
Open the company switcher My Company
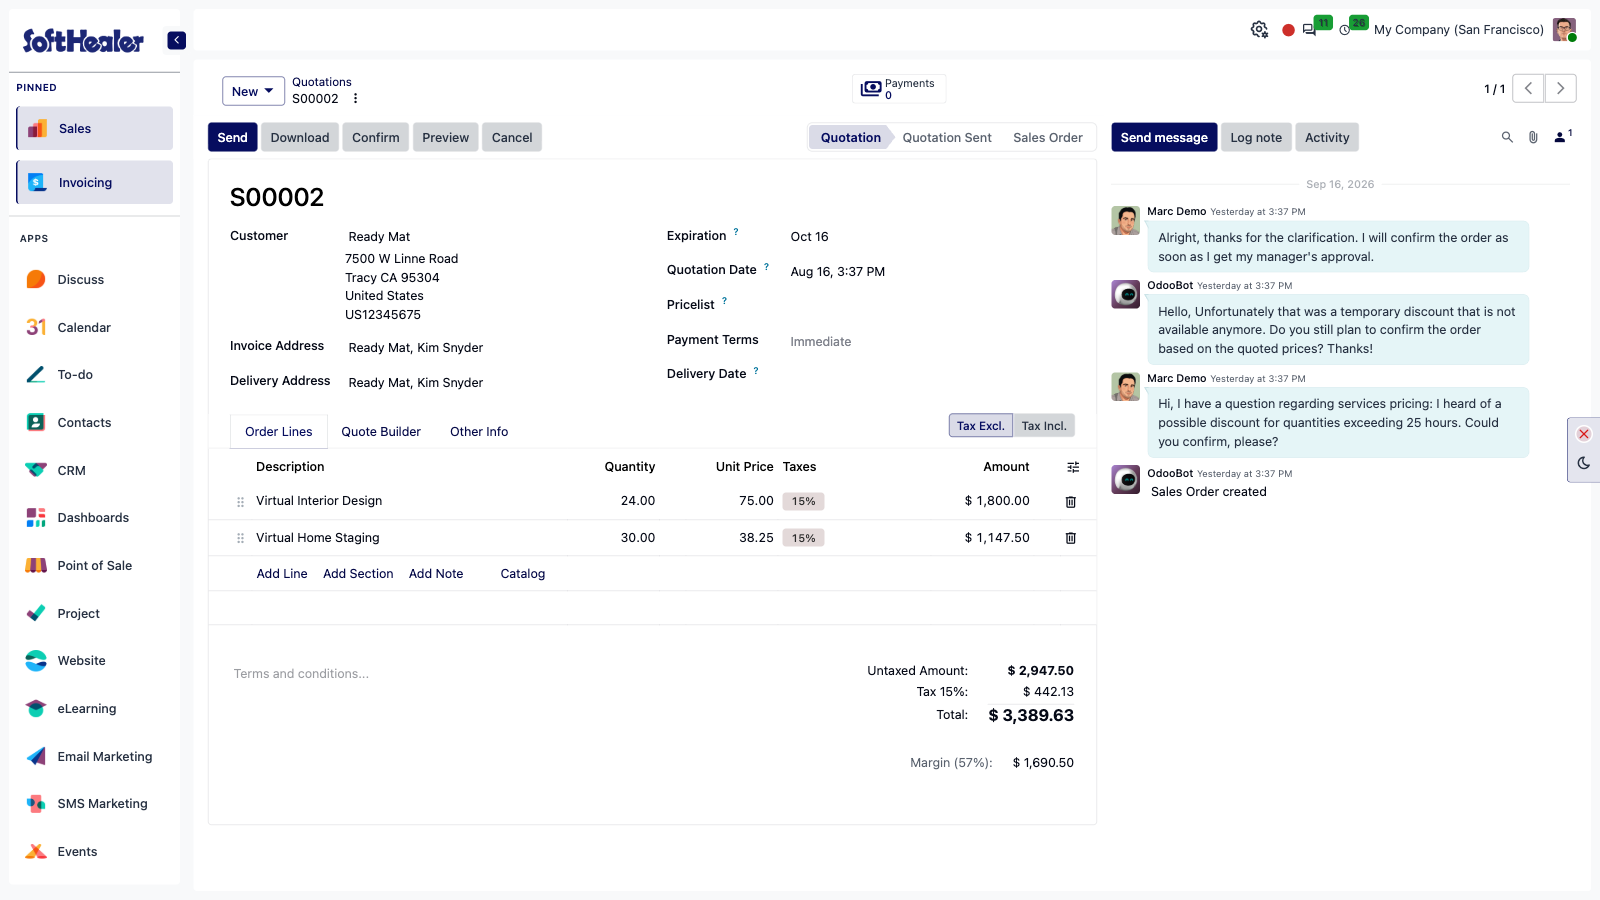tap(1459, 30)
